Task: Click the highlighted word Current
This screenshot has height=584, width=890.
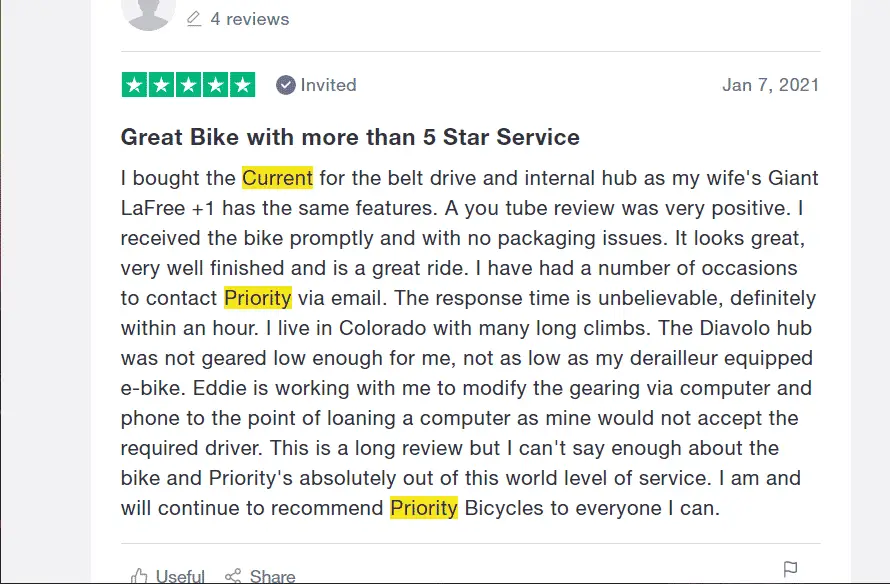Action: click(x=278, y=178)
